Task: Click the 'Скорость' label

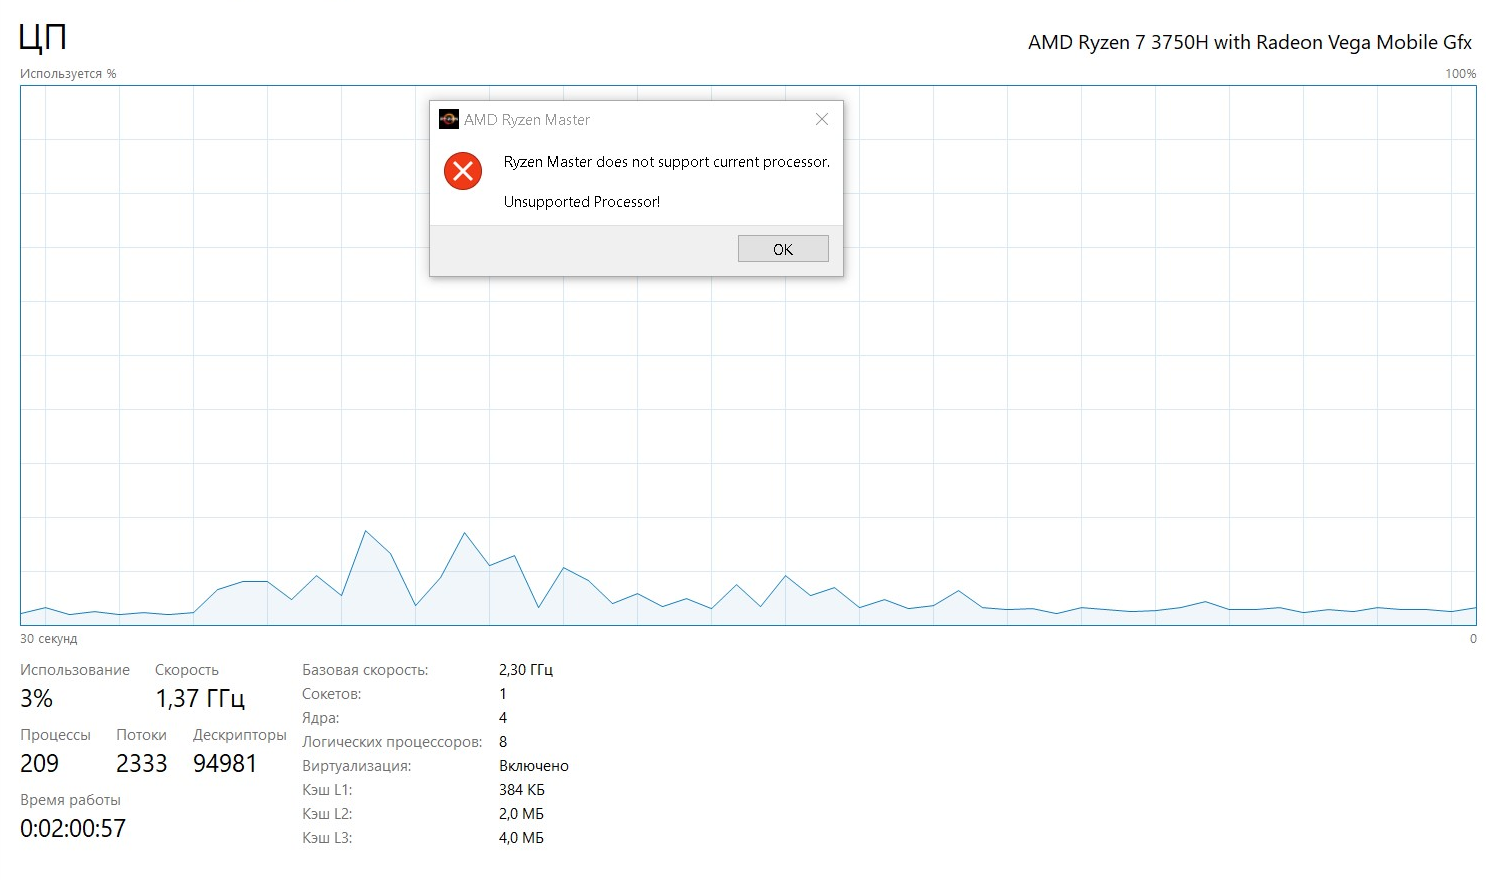Action: (187, 670)
